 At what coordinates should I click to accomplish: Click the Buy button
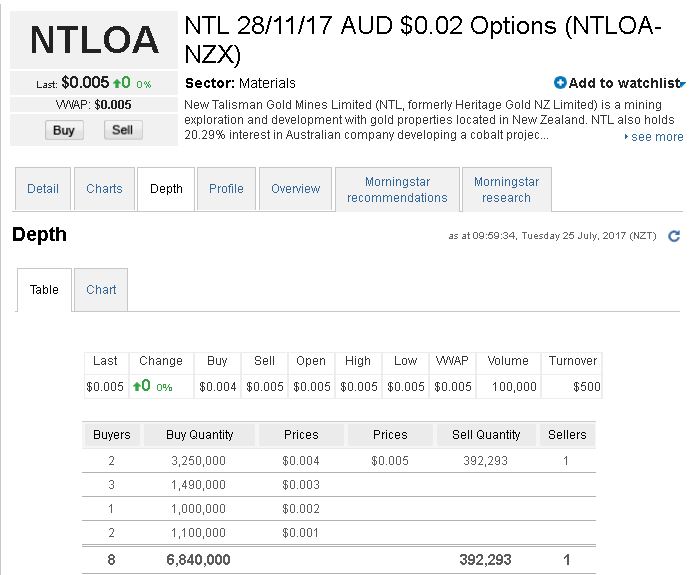pos(64,130)
